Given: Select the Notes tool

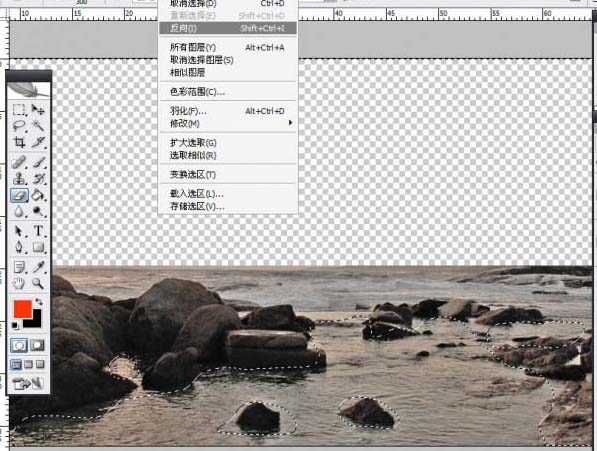Looking at the screenshot, I should pyautogui.click(x=19, y=267).
